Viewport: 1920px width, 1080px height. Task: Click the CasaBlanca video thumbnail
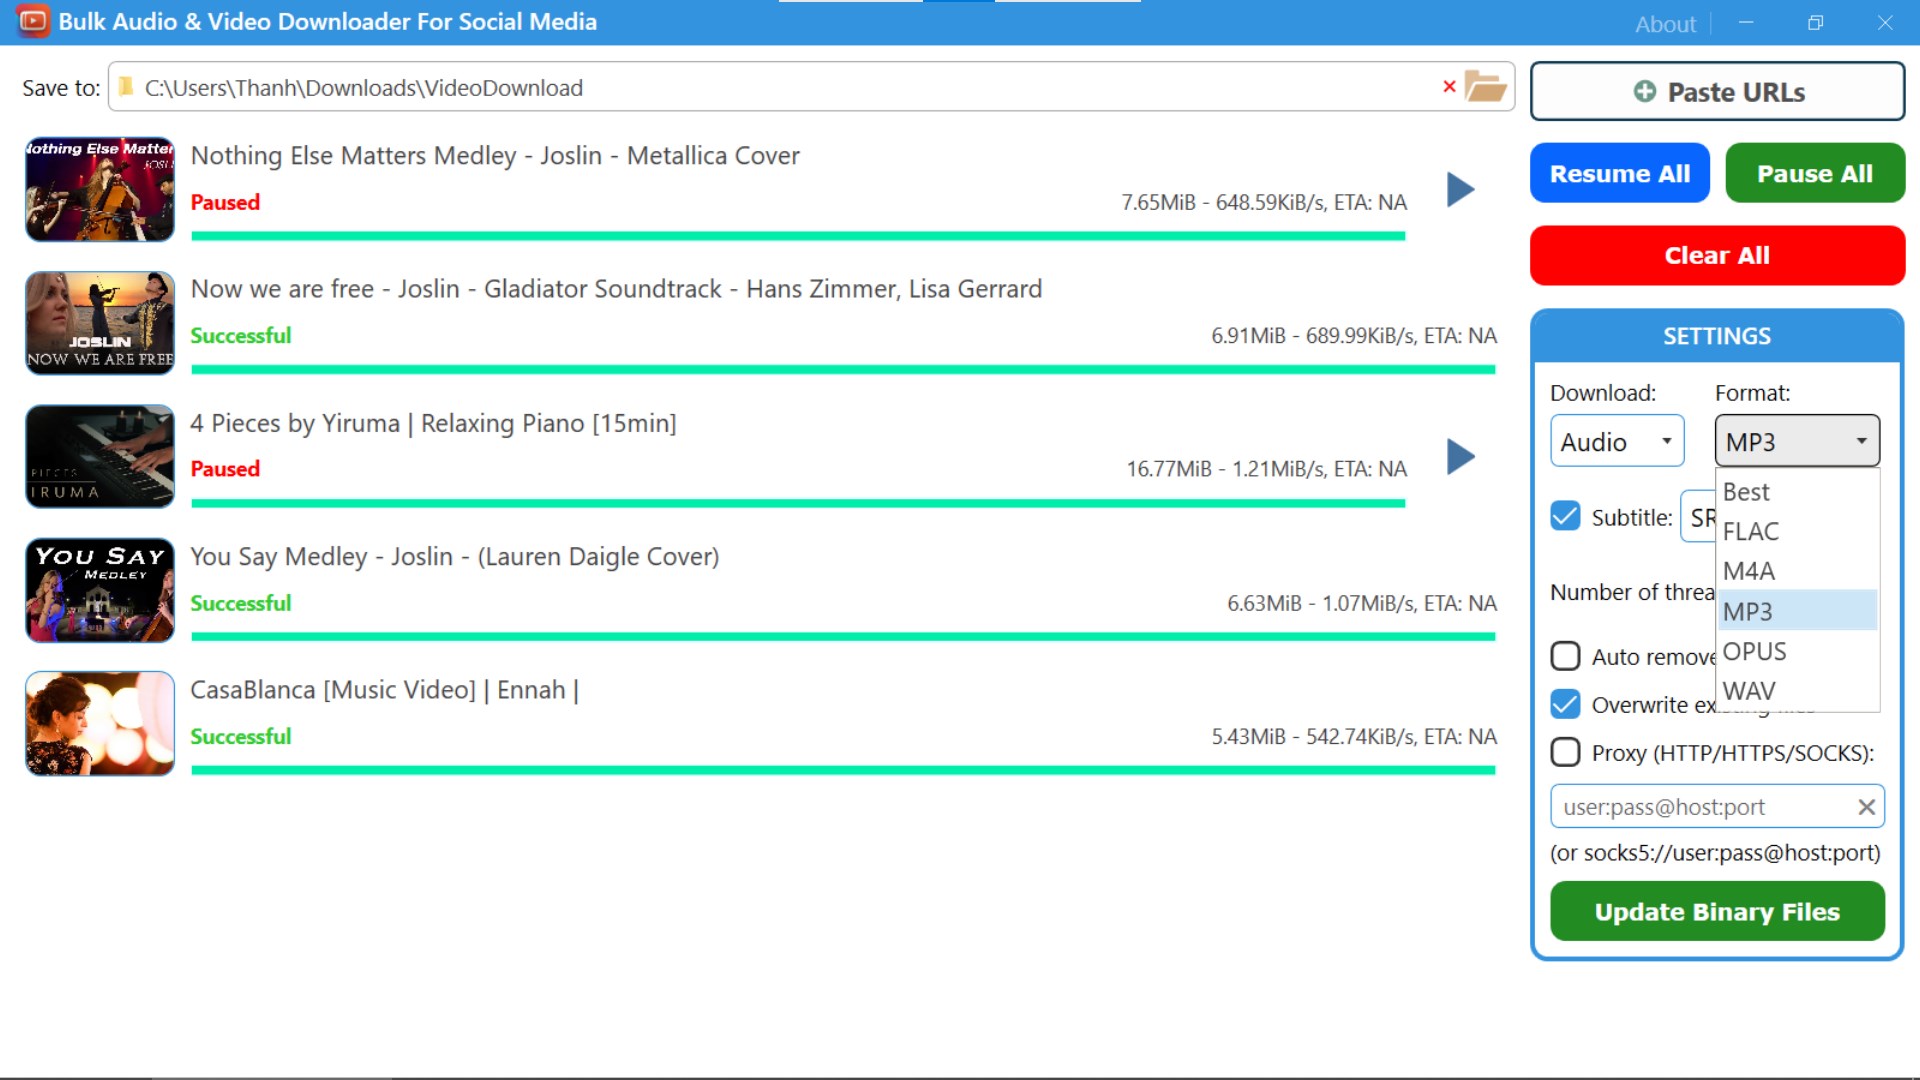99,723
